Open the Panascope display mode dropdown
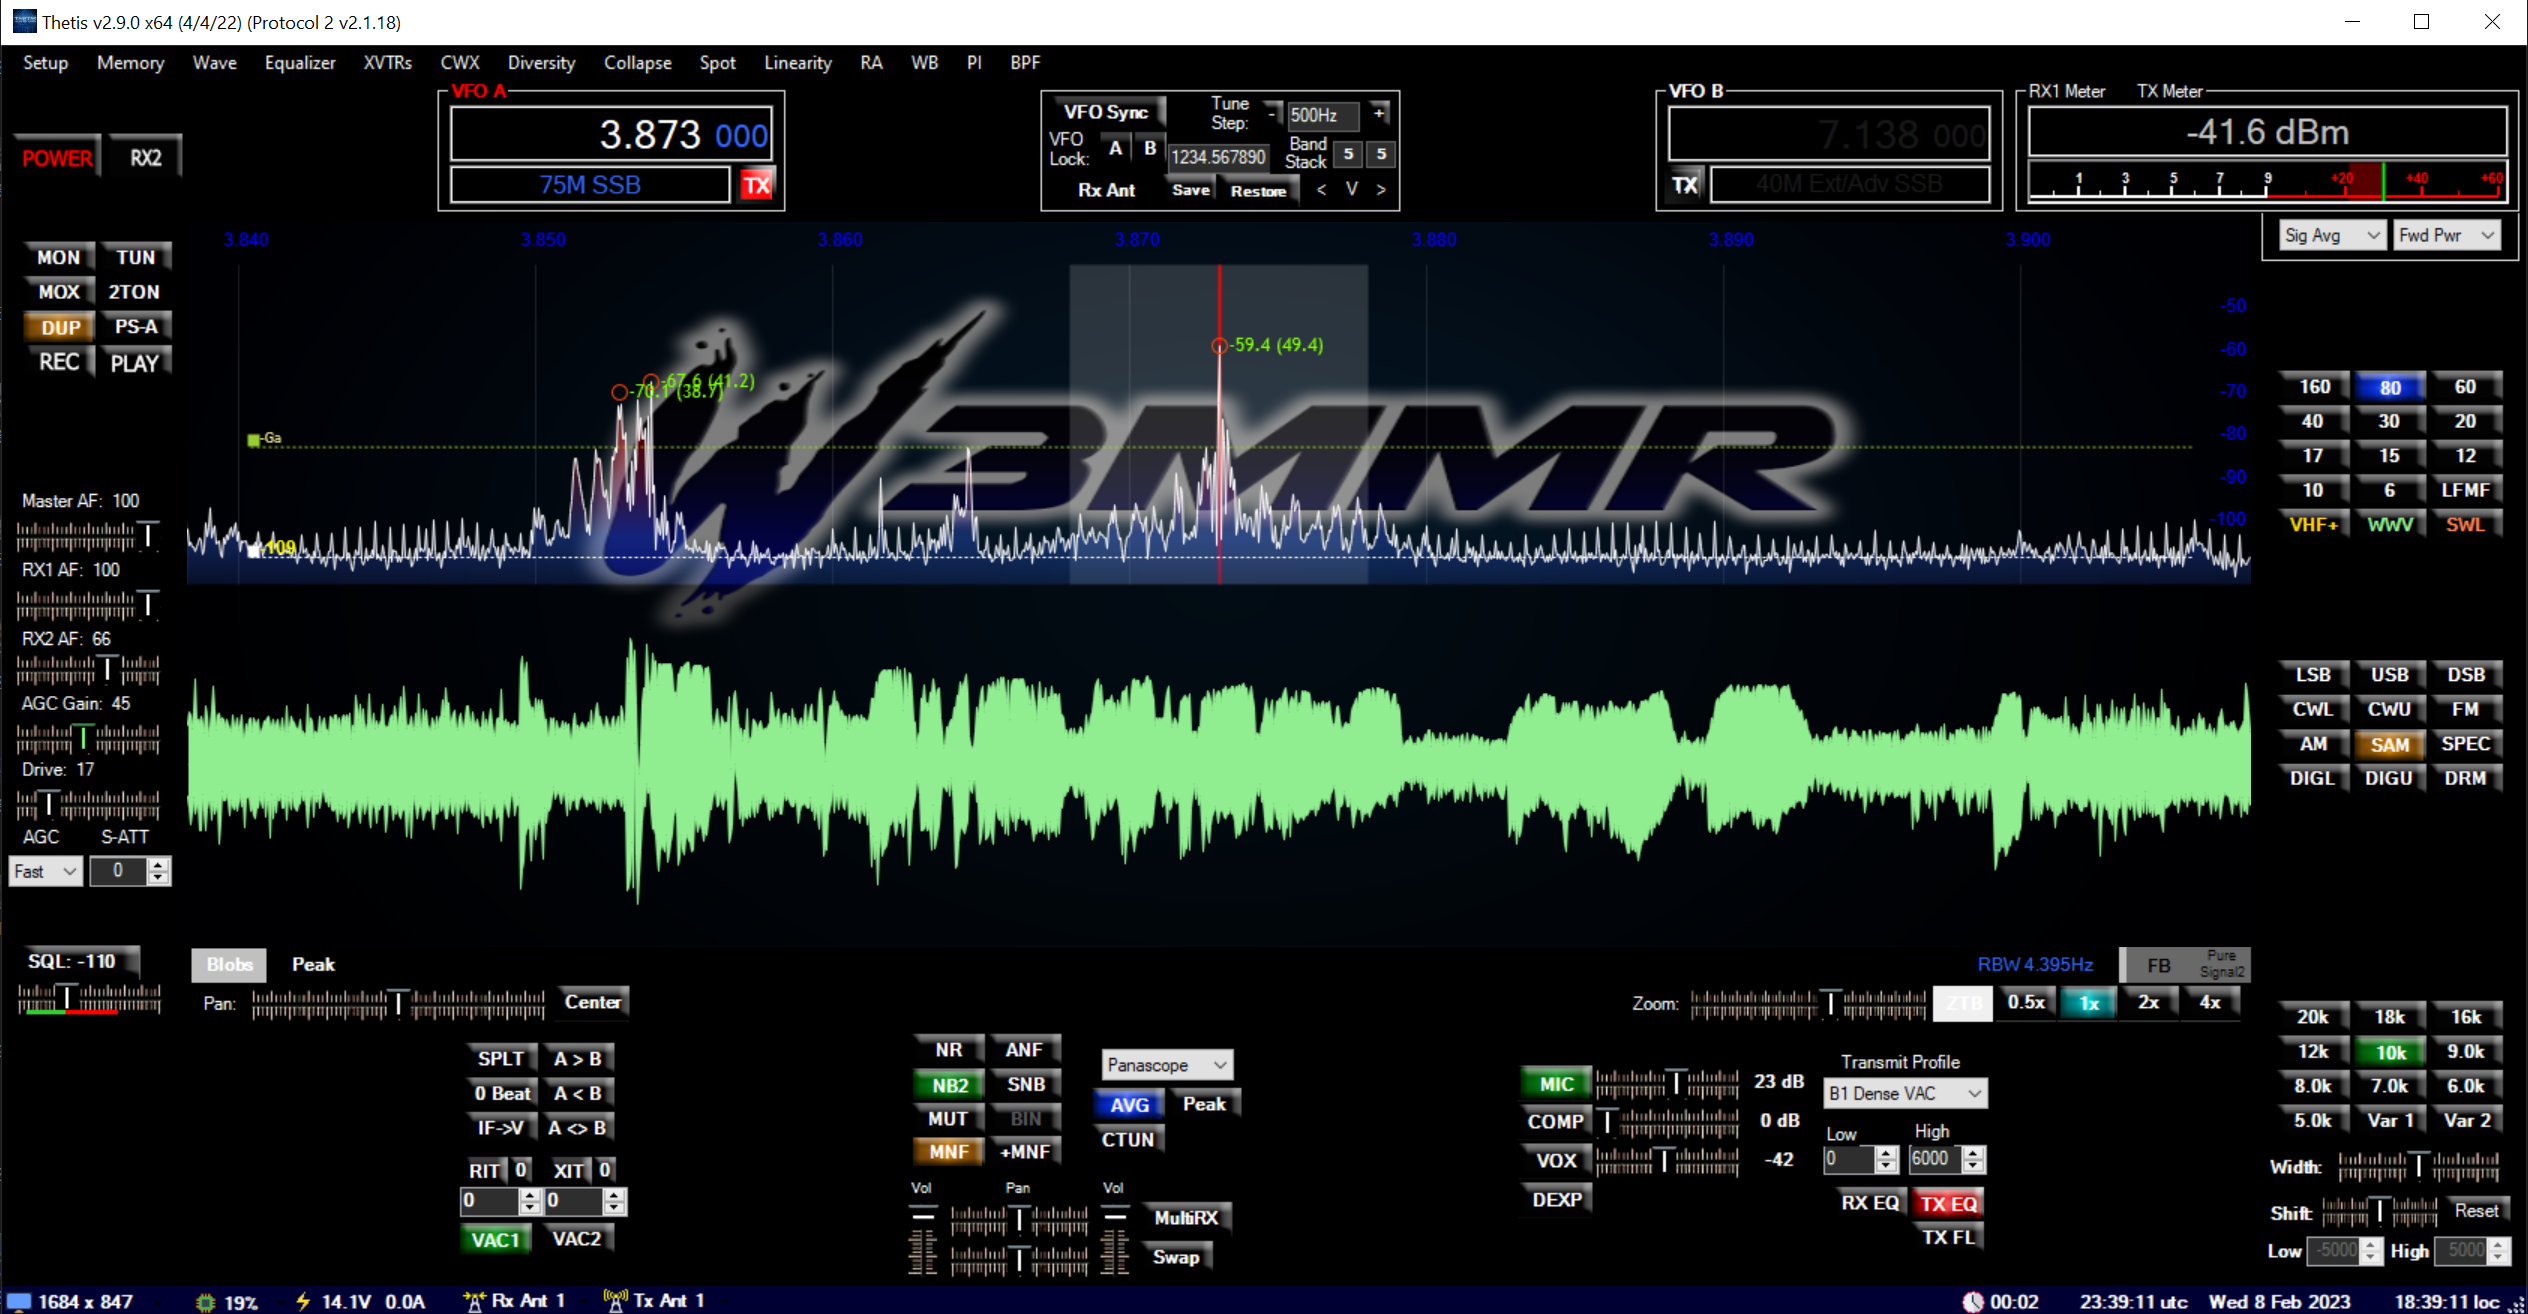The width and height of the screenshot is (2528, 1314). 1166,1065
